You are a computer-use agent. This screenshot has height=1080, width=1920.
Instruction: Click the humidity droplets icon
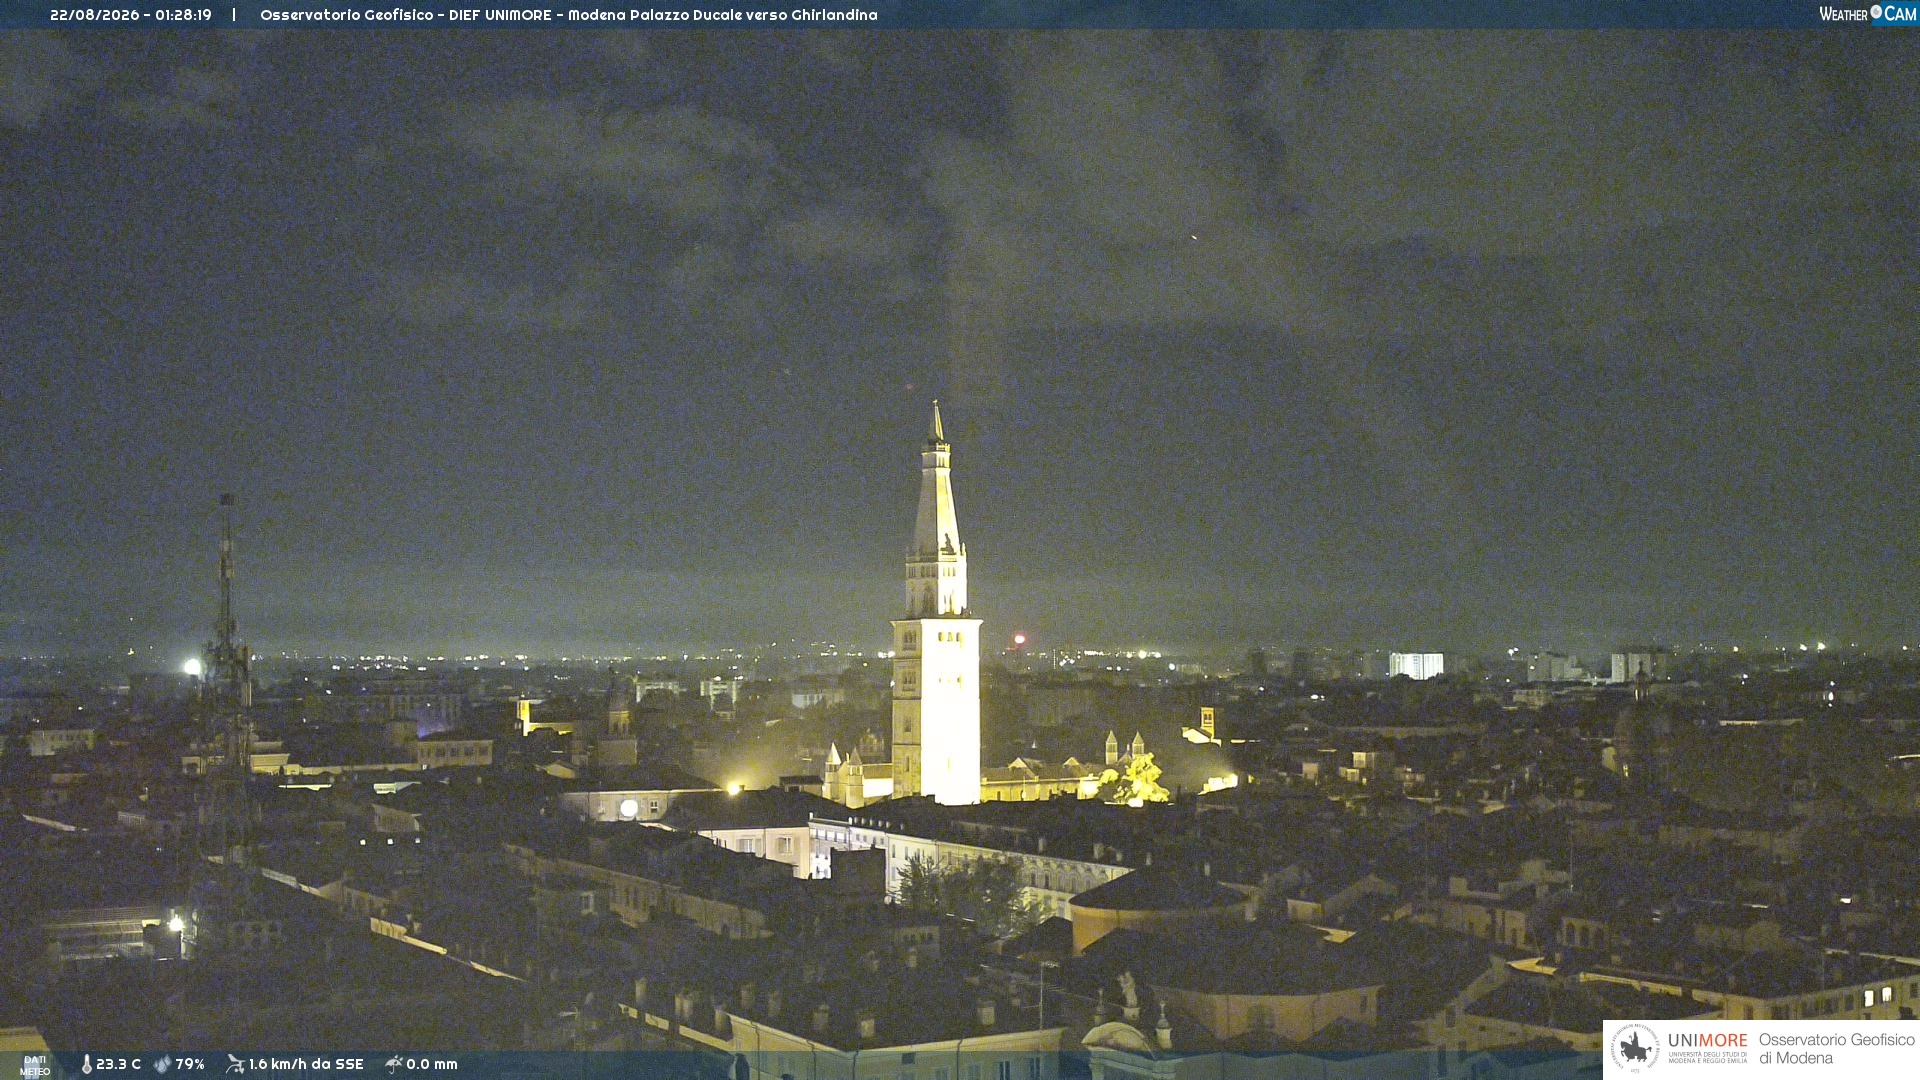pos(163,1064)
